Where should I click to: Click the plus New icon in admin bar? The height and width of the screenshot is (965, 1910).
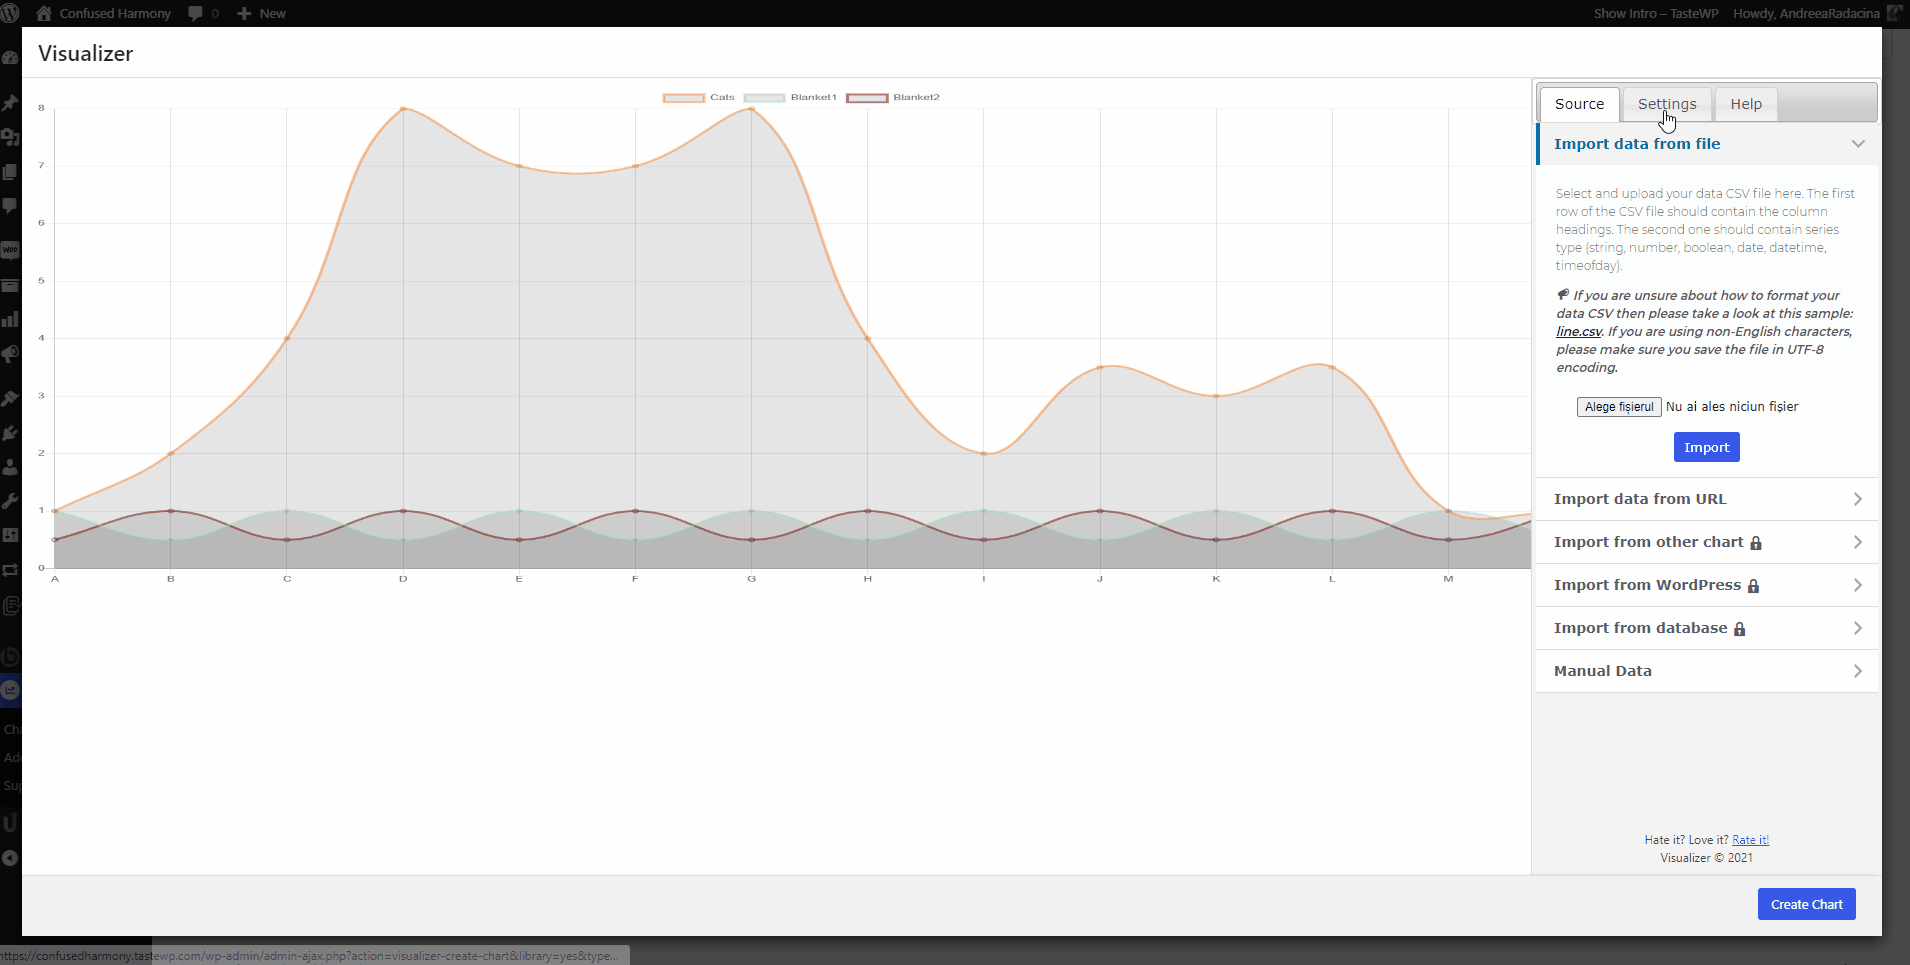244,13
